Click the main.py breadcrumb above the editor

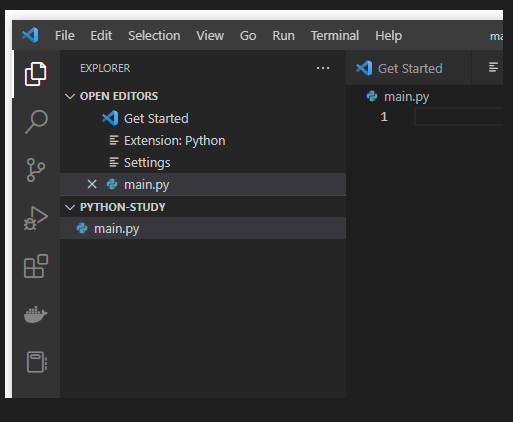click(x=406, y=97)
